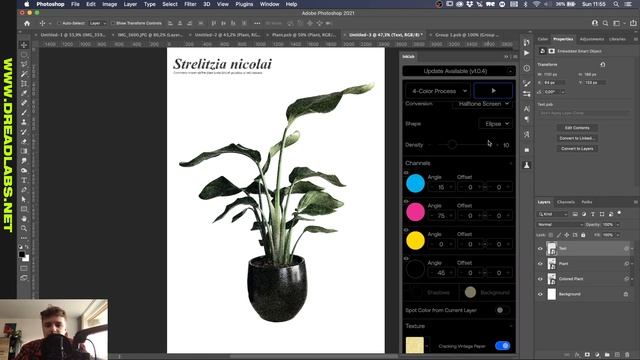Hide the Colored Plant layer
This screenshot has width=640, height=360.
540,279
